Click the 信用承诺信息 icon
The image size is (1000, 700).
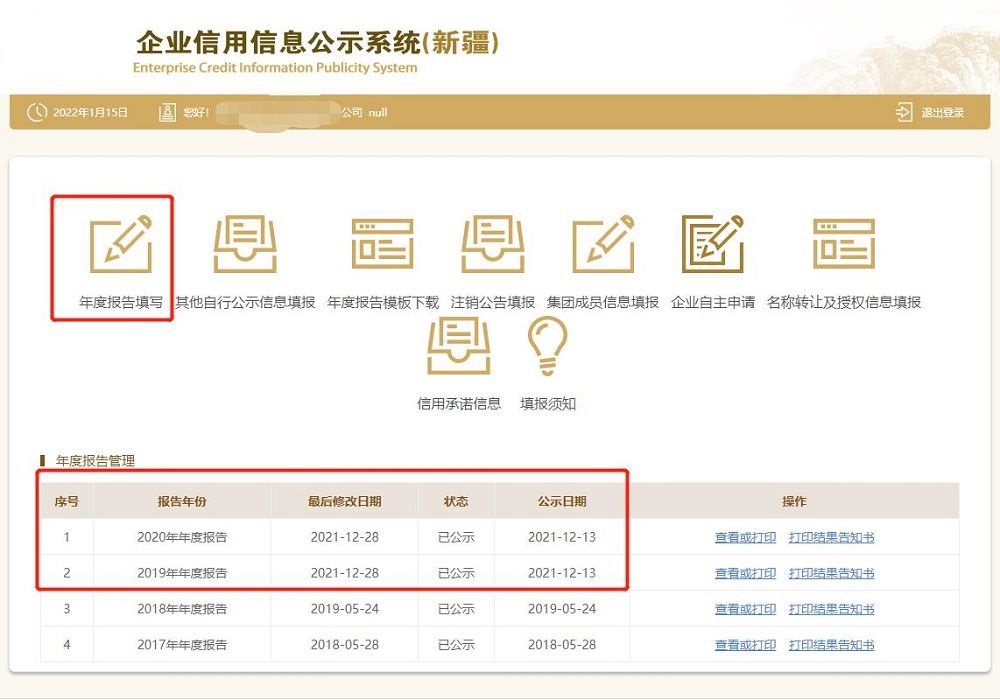coord(459,347)
